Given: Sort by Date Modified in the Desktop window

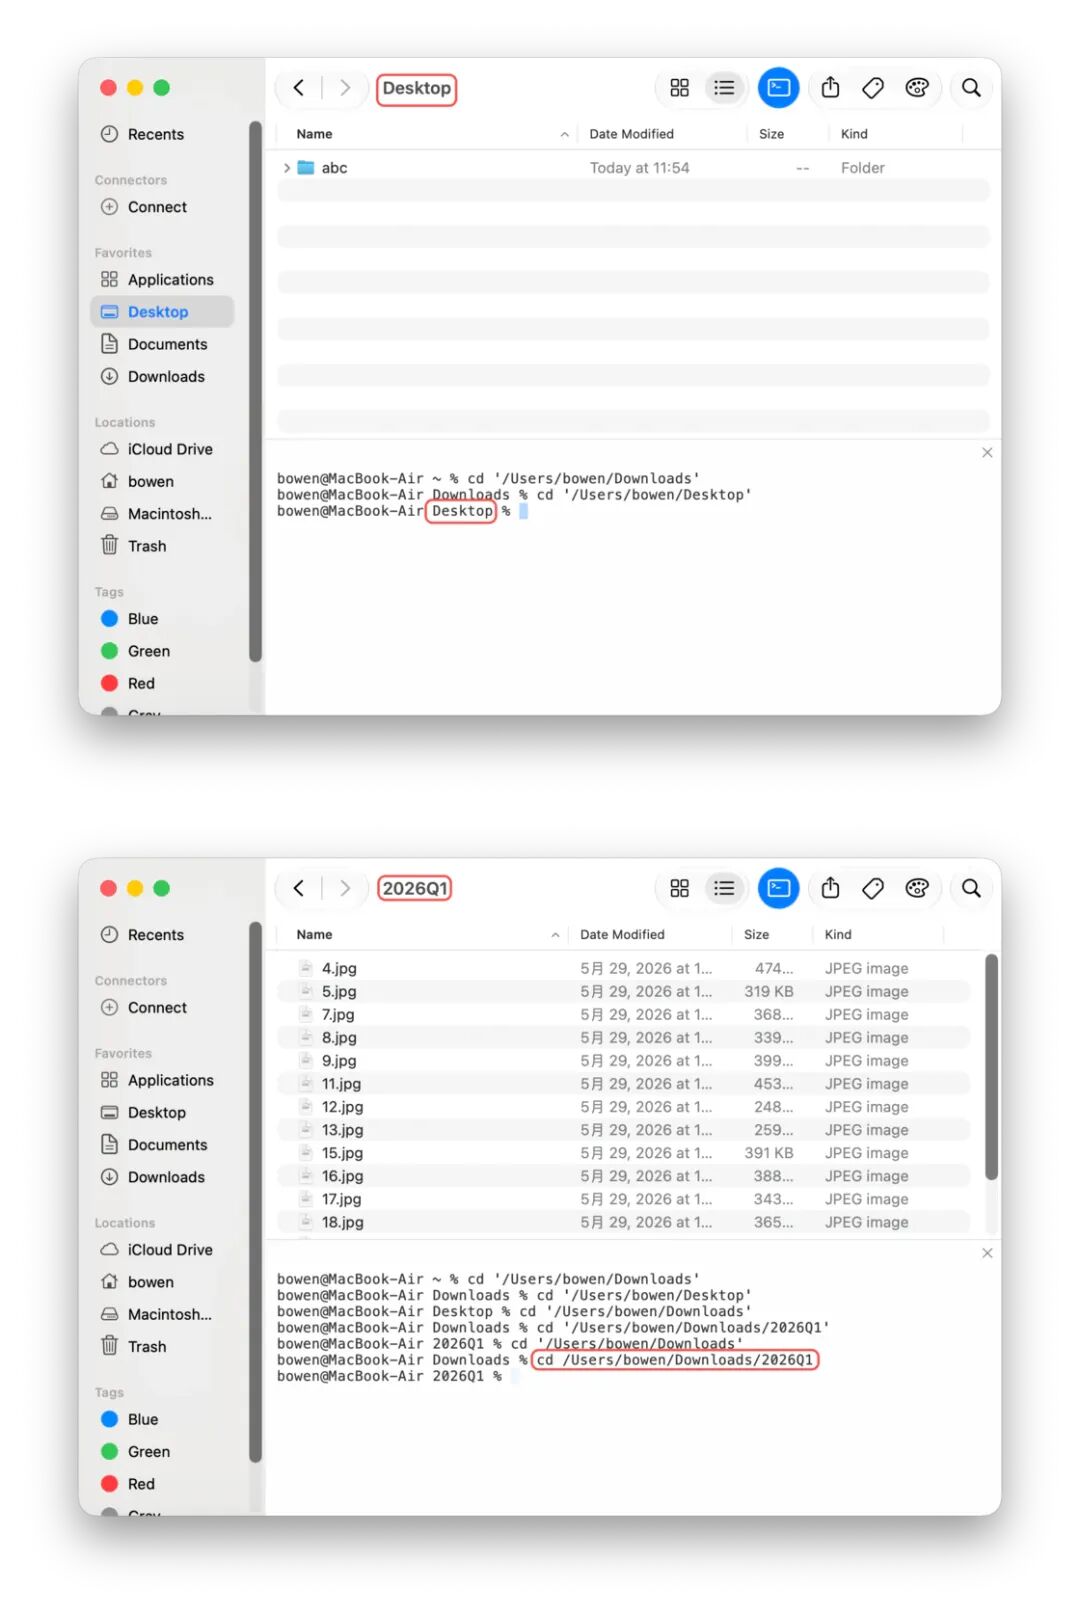Looking at the screenshot, I should click(632, 134).
